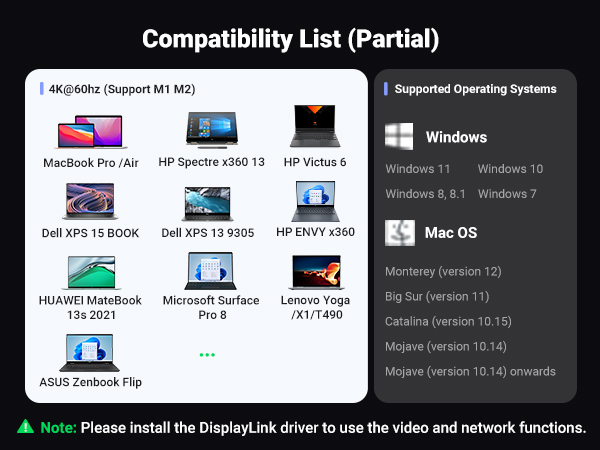The image size is (600, 450).
Task: Click the Windows 10 text
Action: [510, 169]
